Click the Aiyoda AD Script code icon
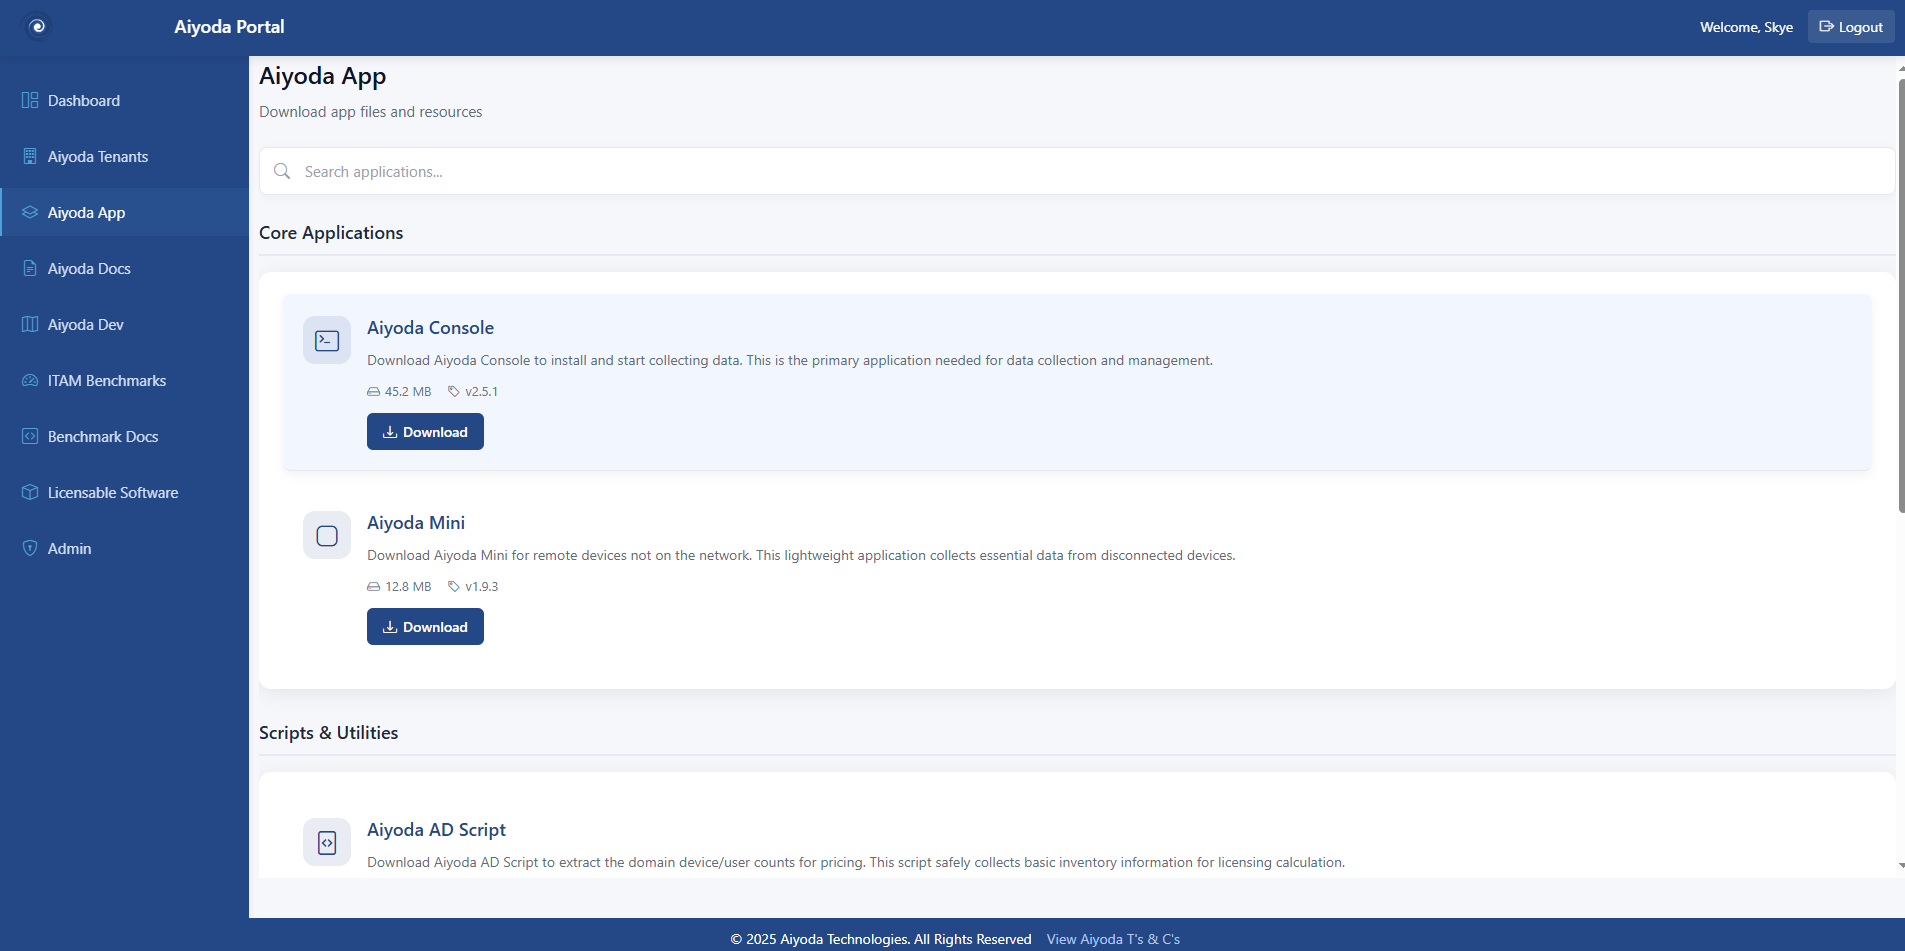1905x951 pixels. [326, 842]
